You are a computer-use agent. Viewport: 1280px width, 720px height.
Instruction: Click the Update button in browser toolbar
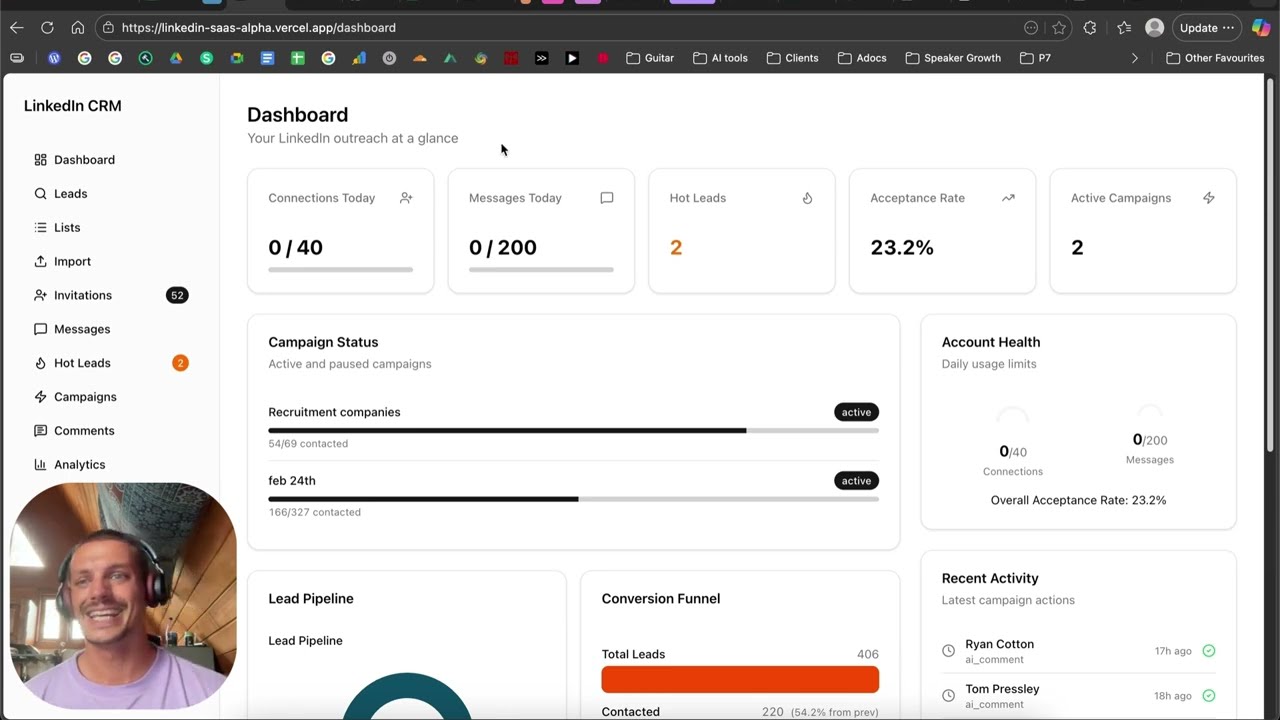click(1207, 28)
